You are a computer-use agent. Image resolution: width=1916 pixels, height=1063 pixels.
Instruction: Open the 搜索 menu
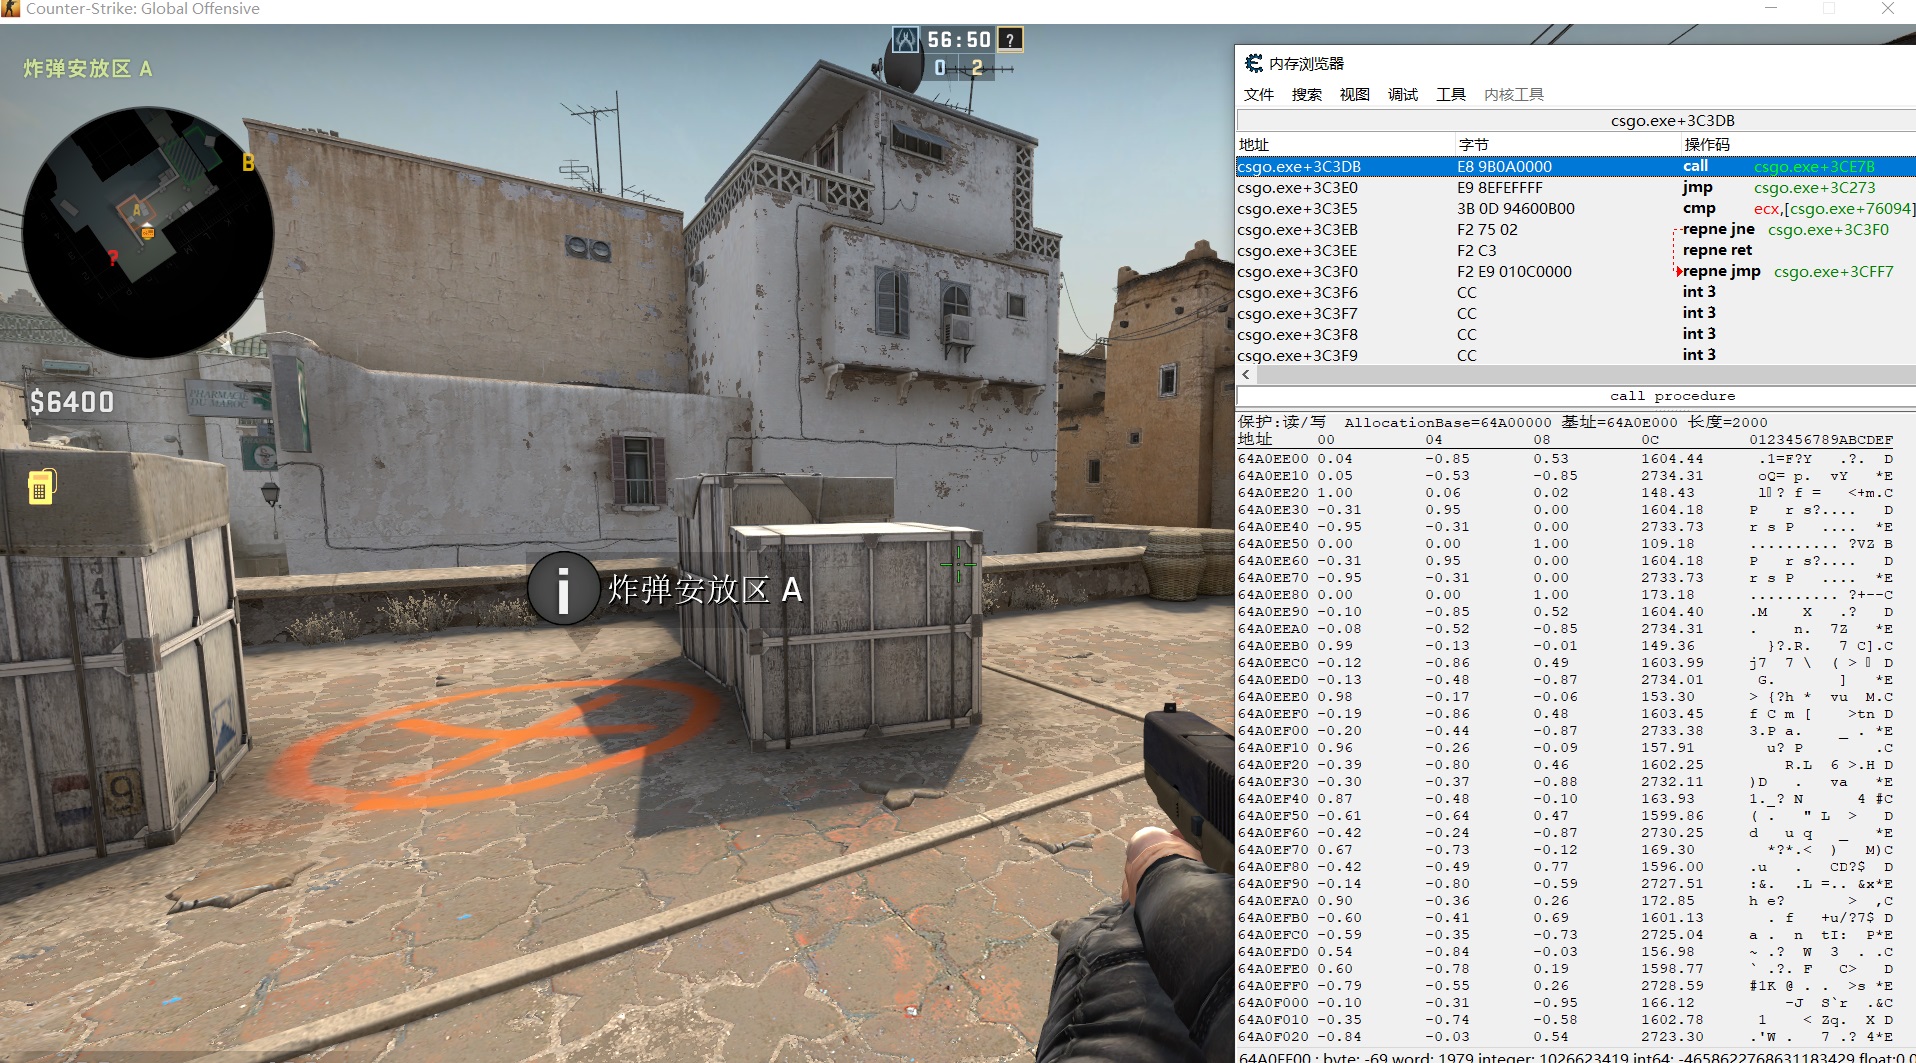point(1306,94)
